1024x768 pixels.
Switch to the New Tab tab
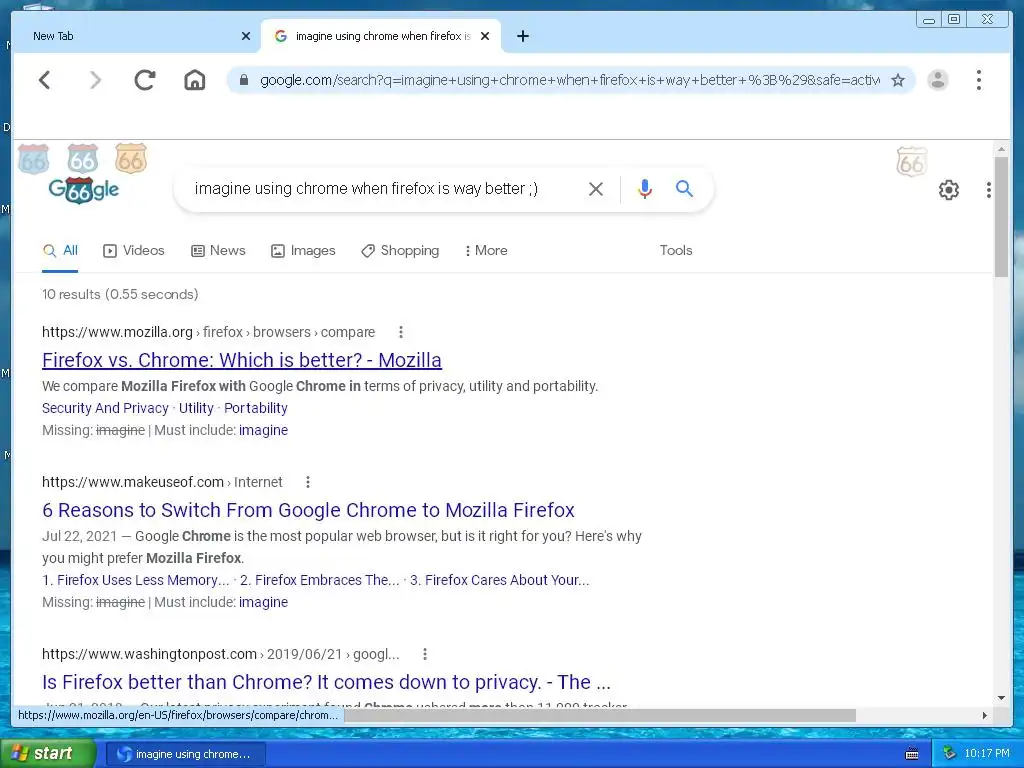(136, 36)
